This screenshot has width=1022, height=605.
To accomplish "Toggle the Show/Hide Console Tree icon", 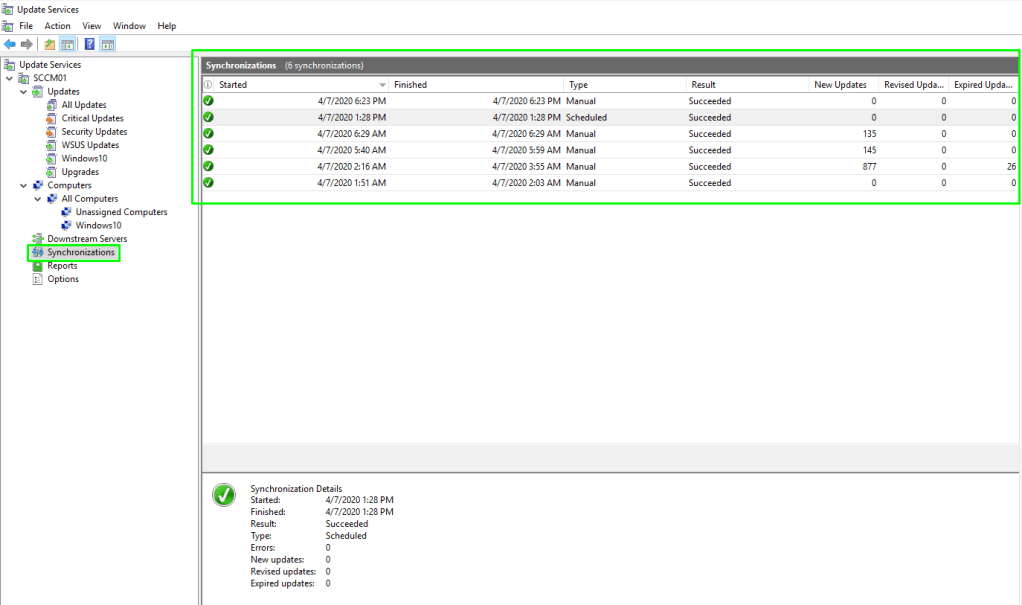I will point(68,44).
